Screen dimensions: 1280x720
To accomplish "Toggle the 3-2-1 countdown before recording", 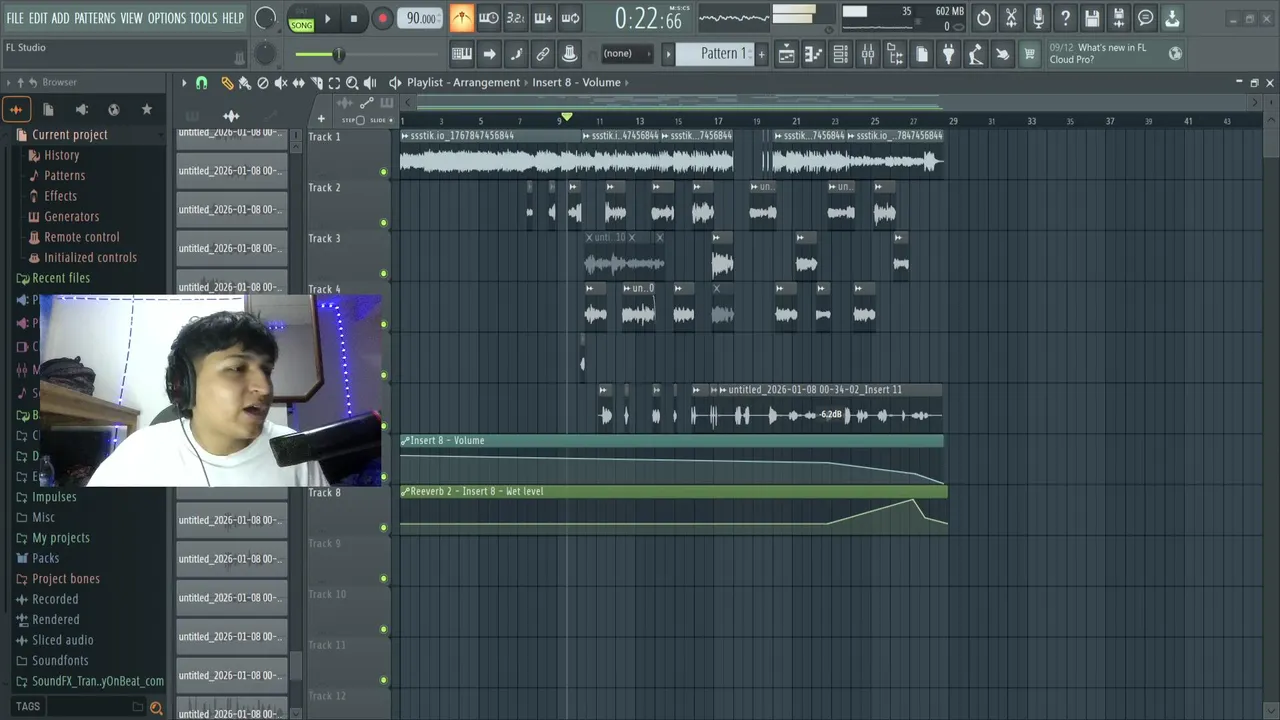I will pyautogui.click(x=515, y=18).
